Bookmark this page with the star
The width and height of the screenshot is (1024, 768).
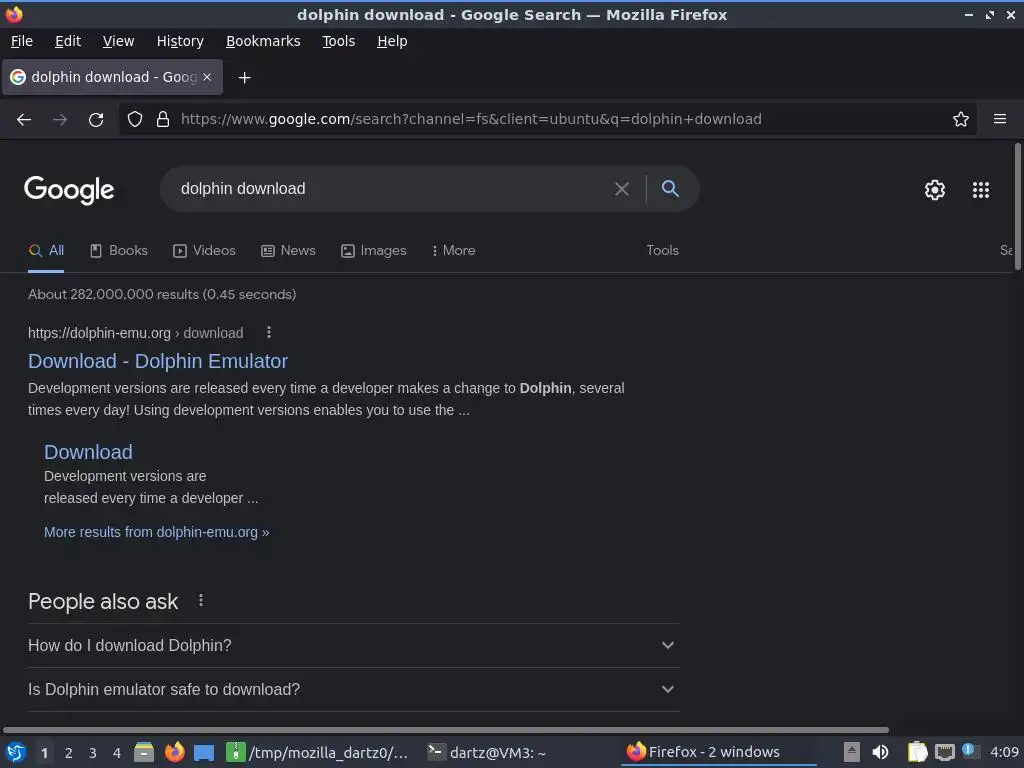tap(961, 119)
